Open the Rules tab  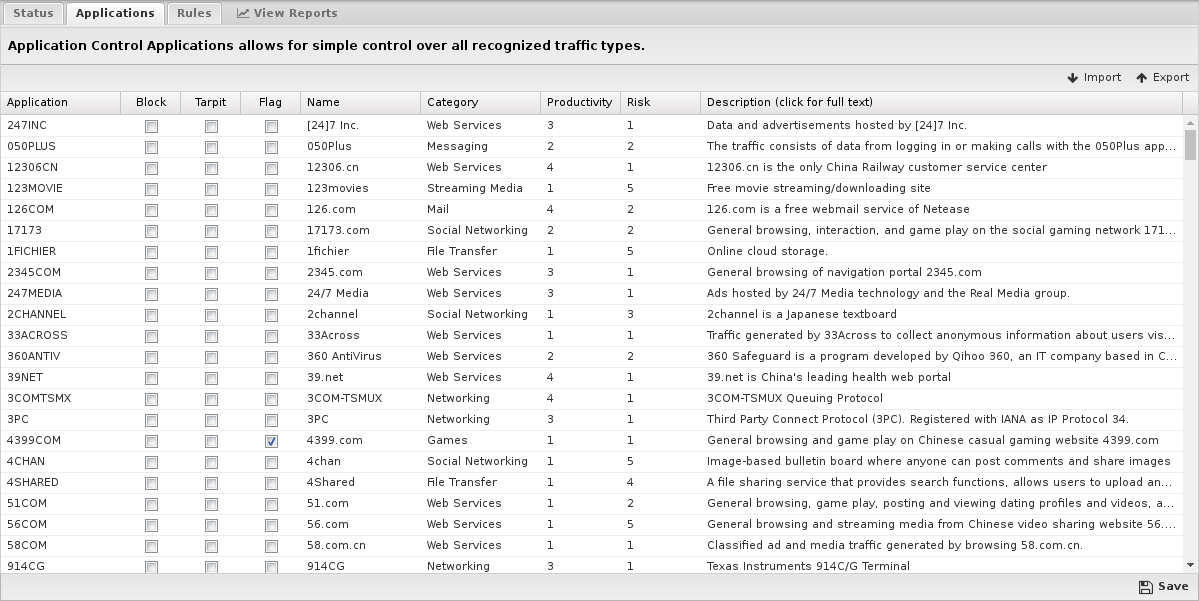tap(194, 13)
